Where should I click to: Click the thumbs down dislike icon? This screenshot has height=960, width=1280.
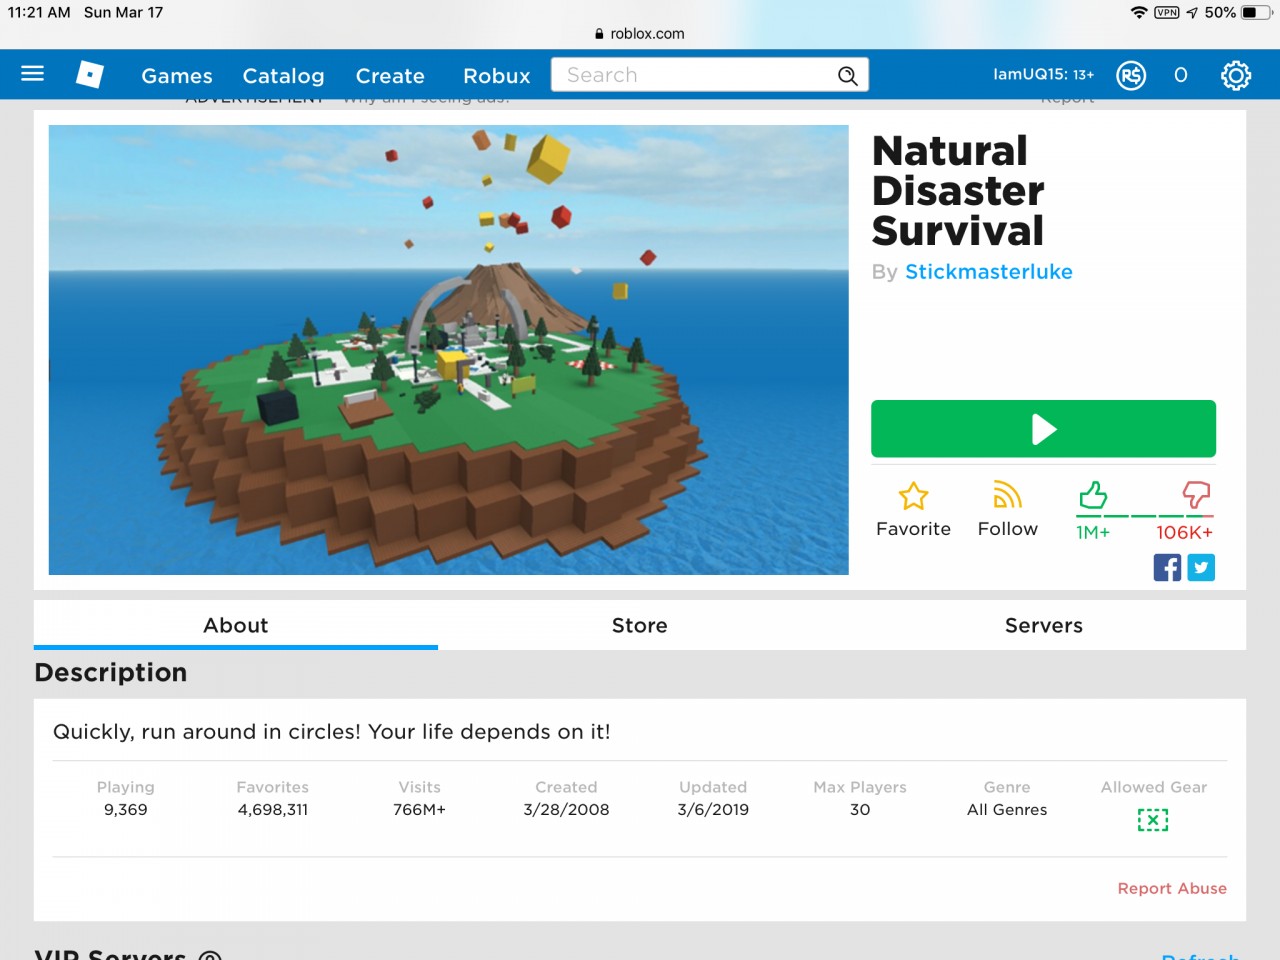tap(1196, 494)
